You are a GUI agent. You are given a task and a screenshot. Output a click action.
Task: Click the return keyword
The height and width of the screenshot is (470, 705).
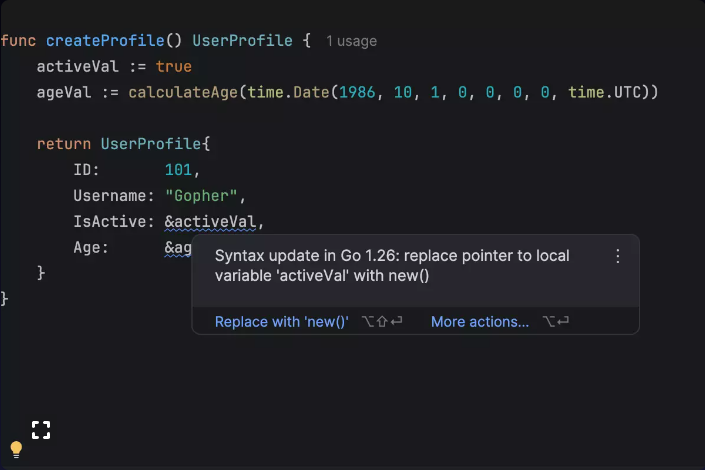pos(64,144)
